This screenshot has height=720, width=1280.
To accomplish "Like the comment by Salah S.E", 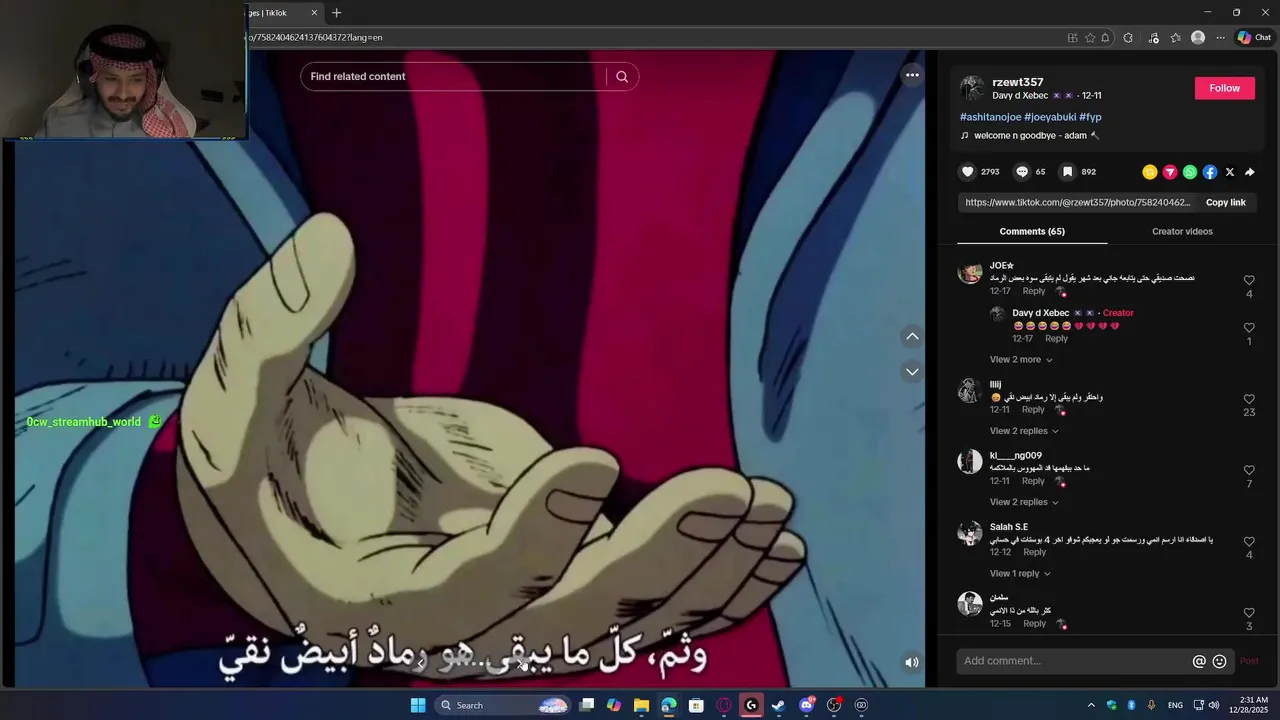I will pyautogui.click(x=1249, y=542).
